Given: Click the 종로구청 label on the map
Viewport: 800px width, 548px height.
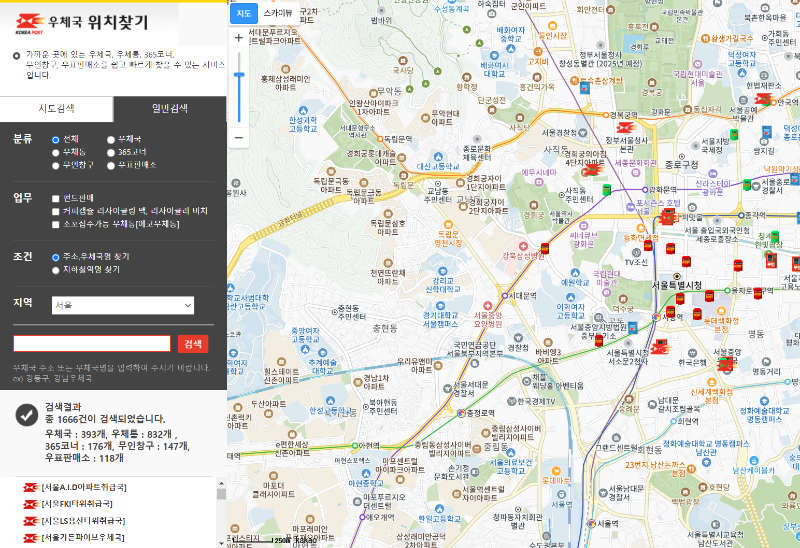Looking at the screenshot, I should click(x=681, y=165).
